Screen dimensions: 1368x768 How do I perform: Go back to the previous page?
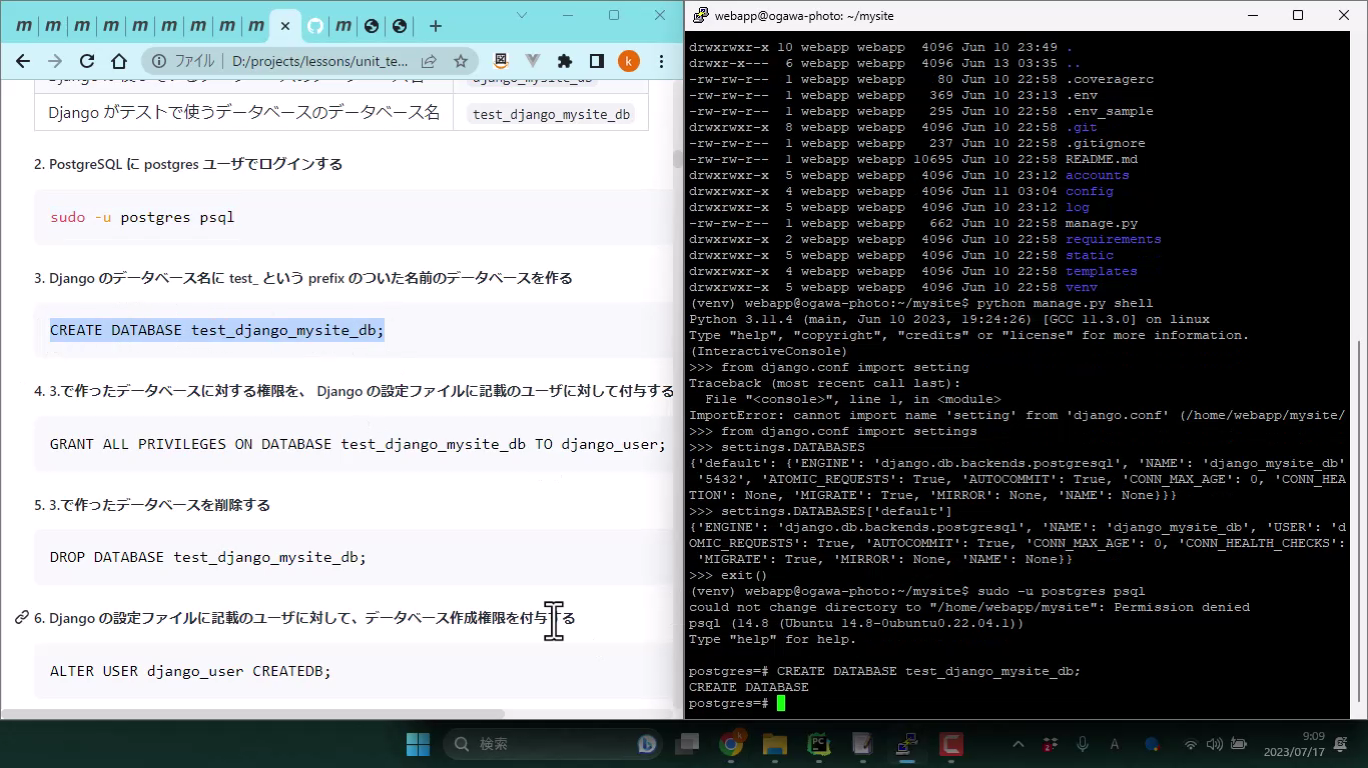23,61
